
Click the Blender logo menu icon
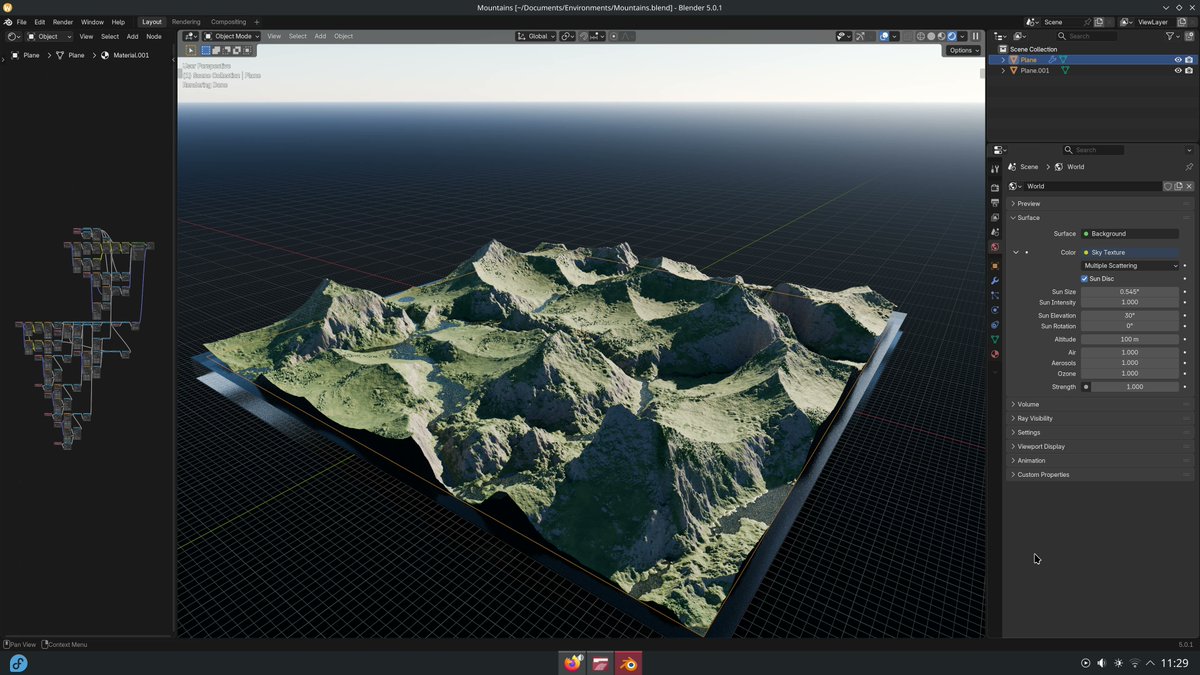tap(8, 22)
